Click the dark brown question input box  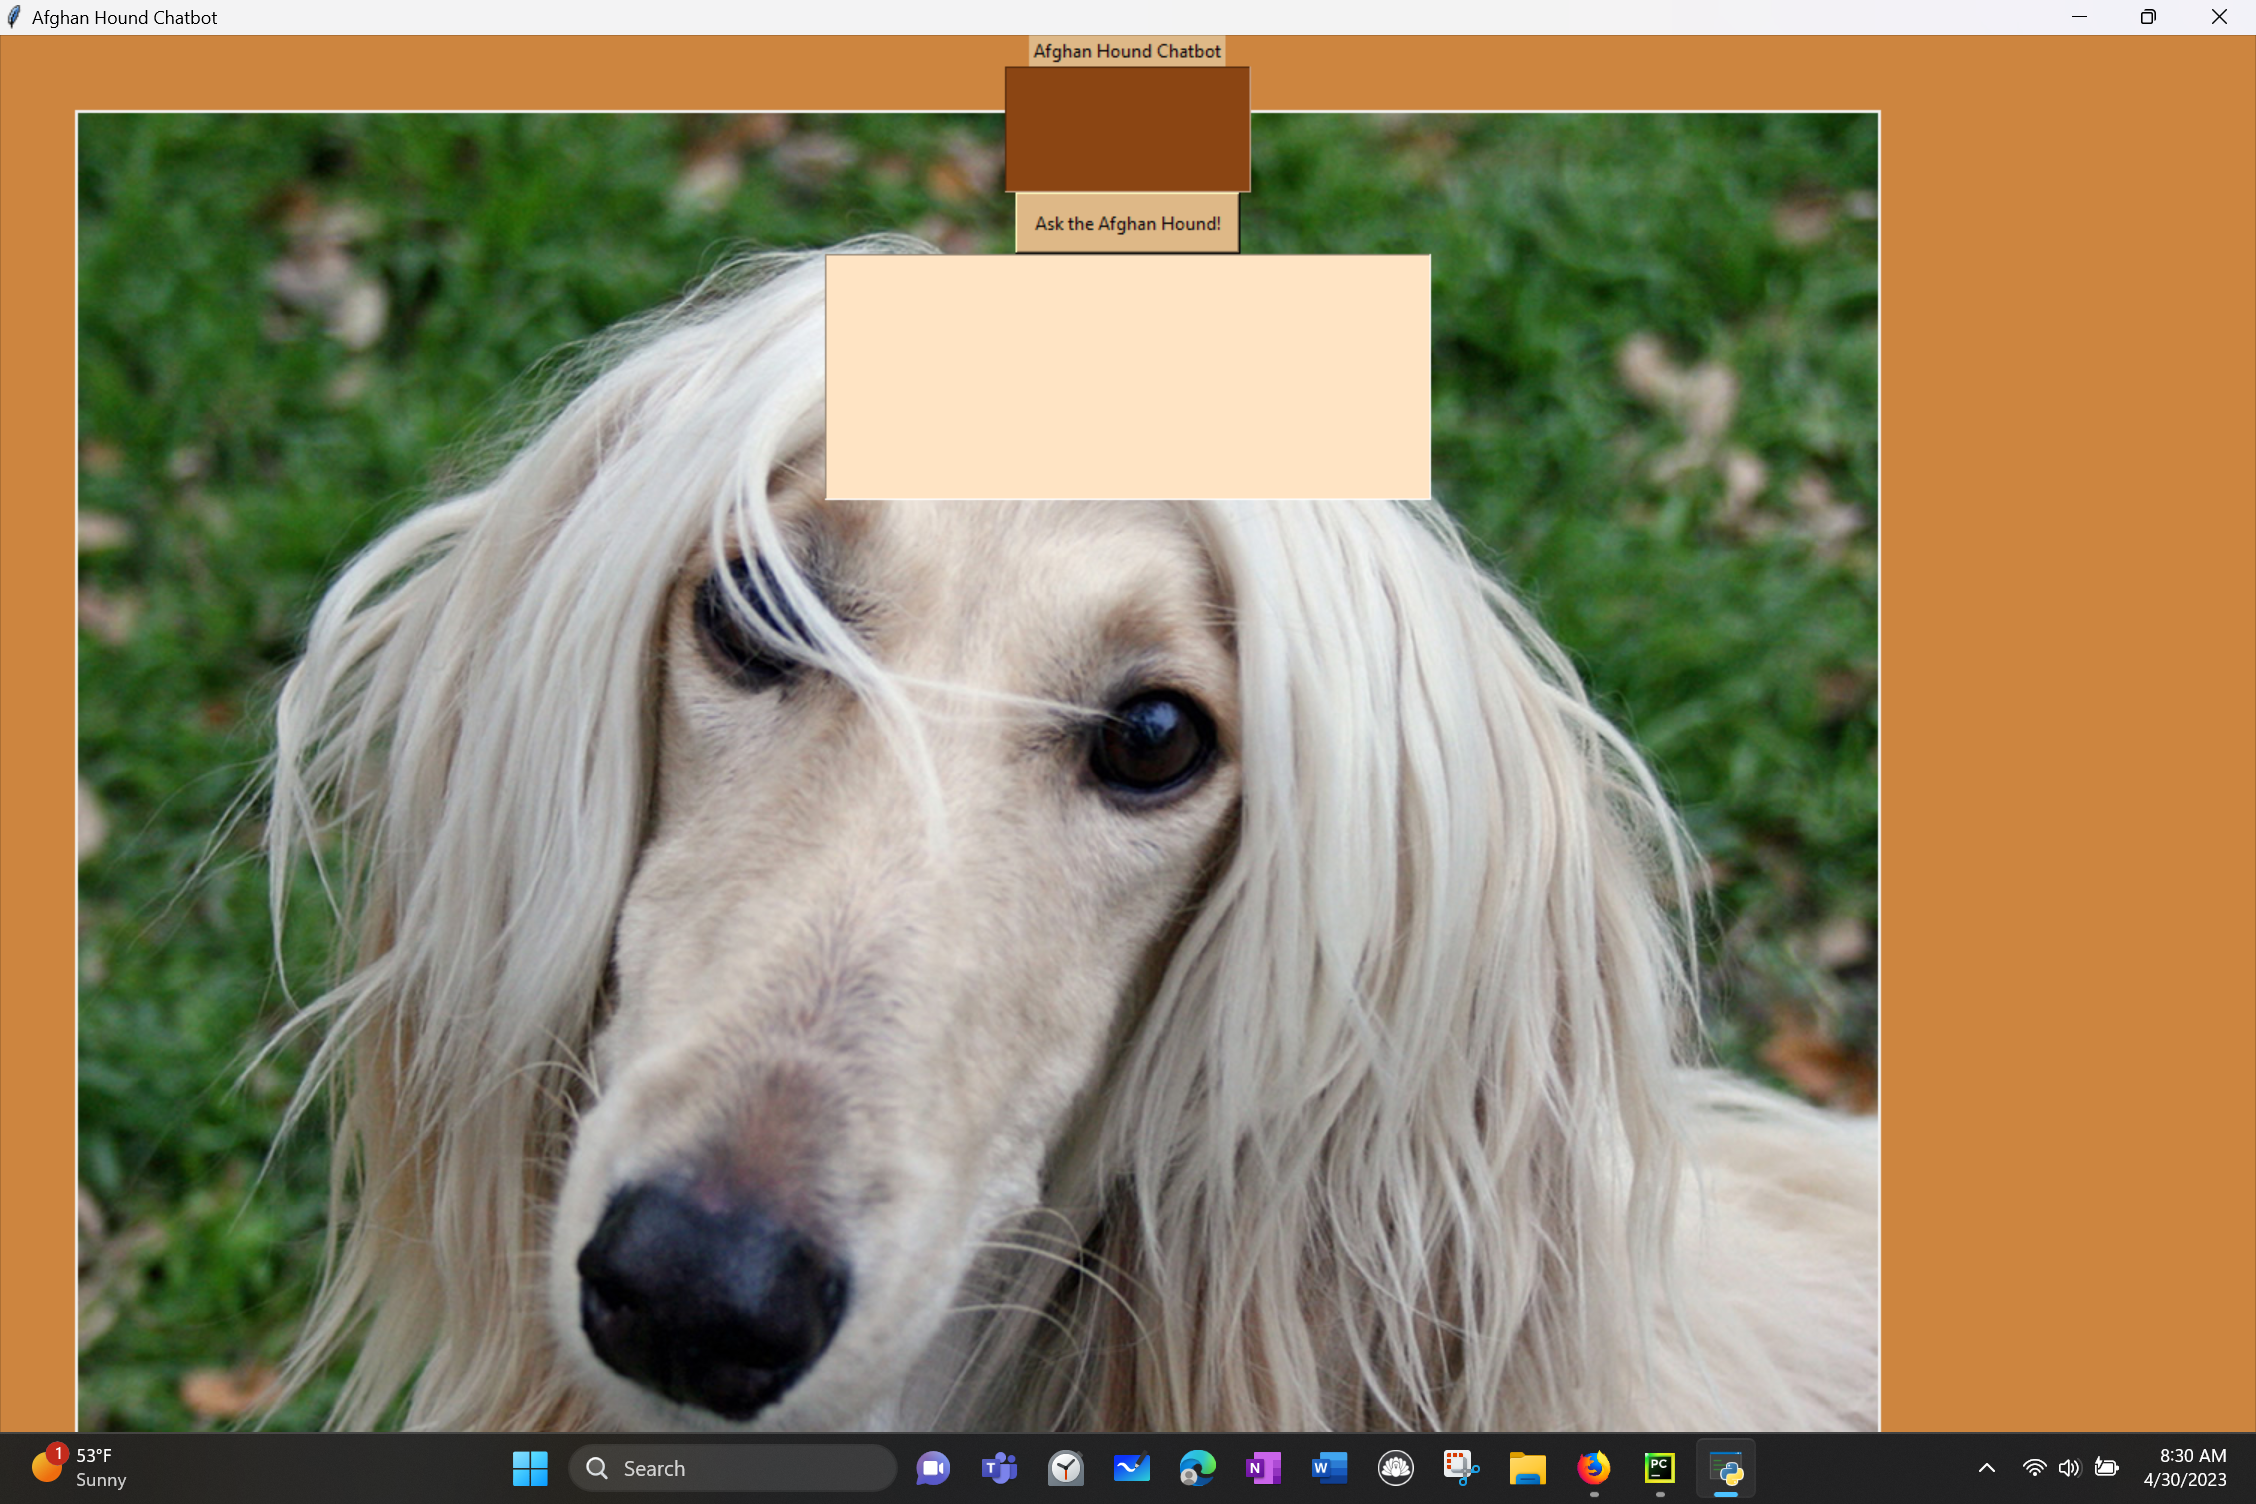[1127, 129]
